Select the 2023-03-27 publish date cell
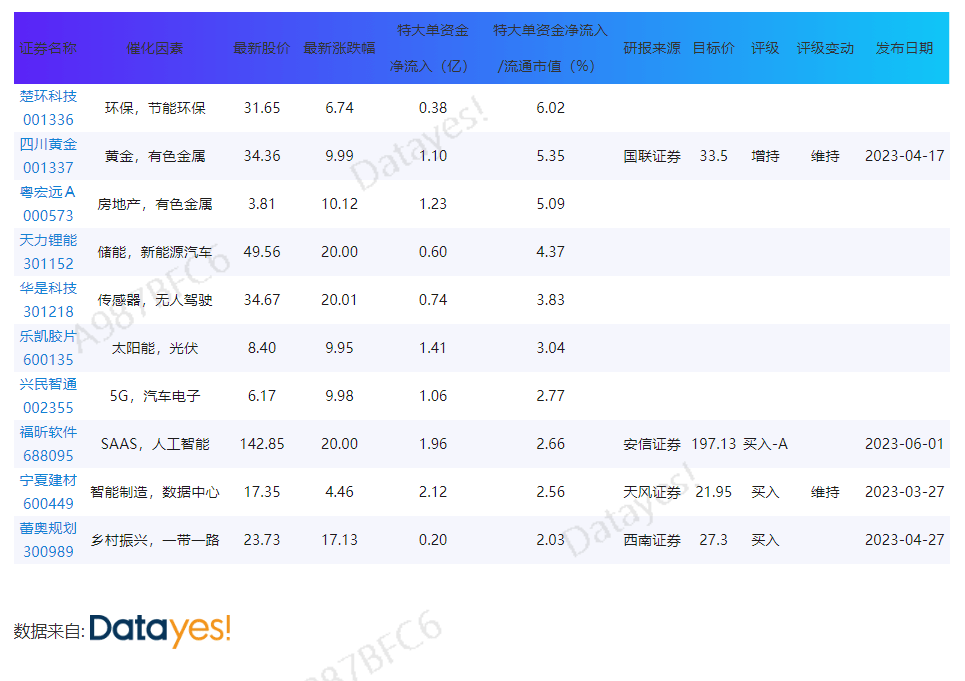Image resolution: width=965 pixels, height=681 pixels. click(x=904, y=492)
